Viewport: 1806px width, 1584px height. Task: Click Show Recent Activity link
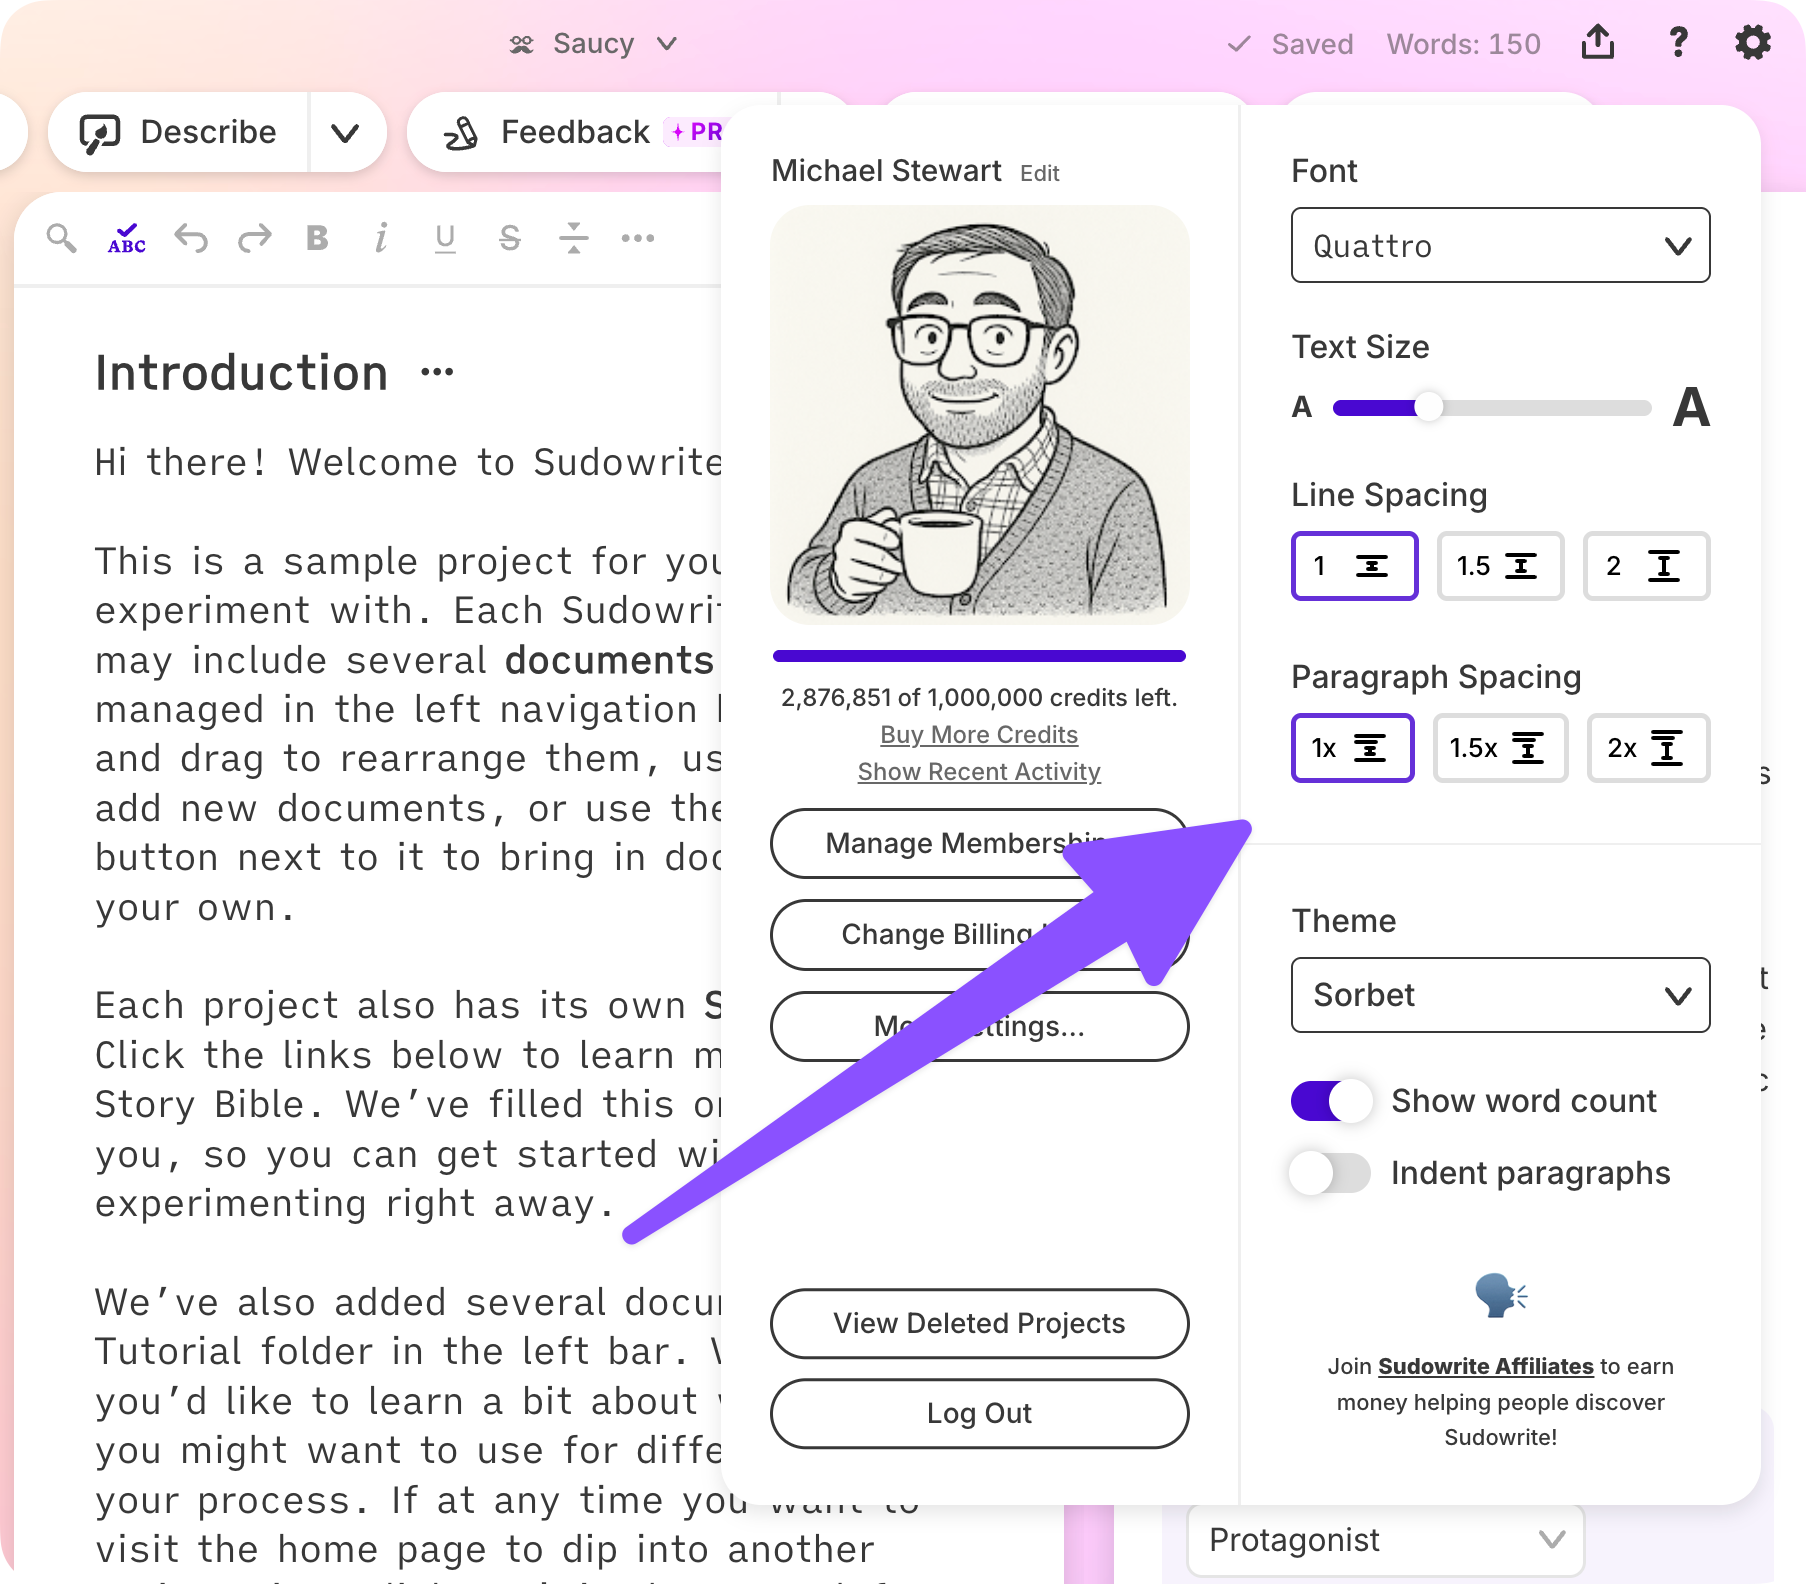pos(979,772)
